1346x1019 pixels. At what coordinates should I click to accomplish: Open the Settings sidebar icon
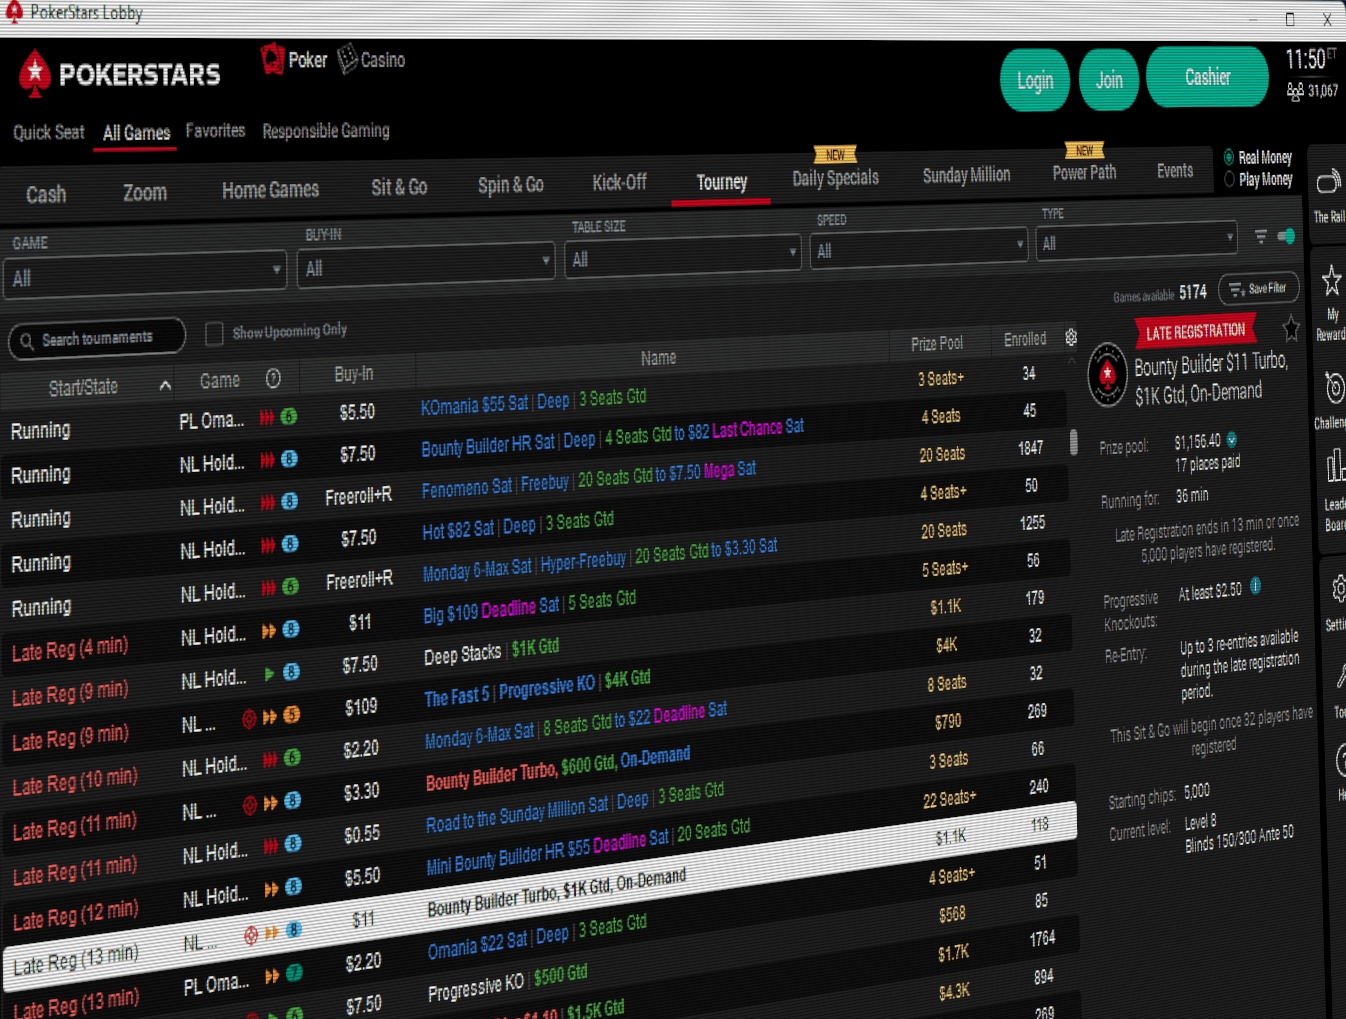1339,590
